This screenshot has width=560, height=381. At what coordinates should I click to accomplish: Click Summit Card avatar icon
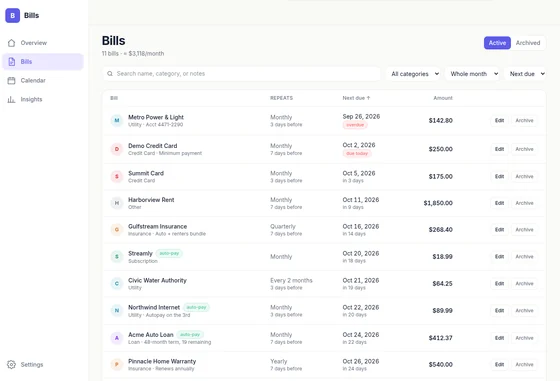117,176
